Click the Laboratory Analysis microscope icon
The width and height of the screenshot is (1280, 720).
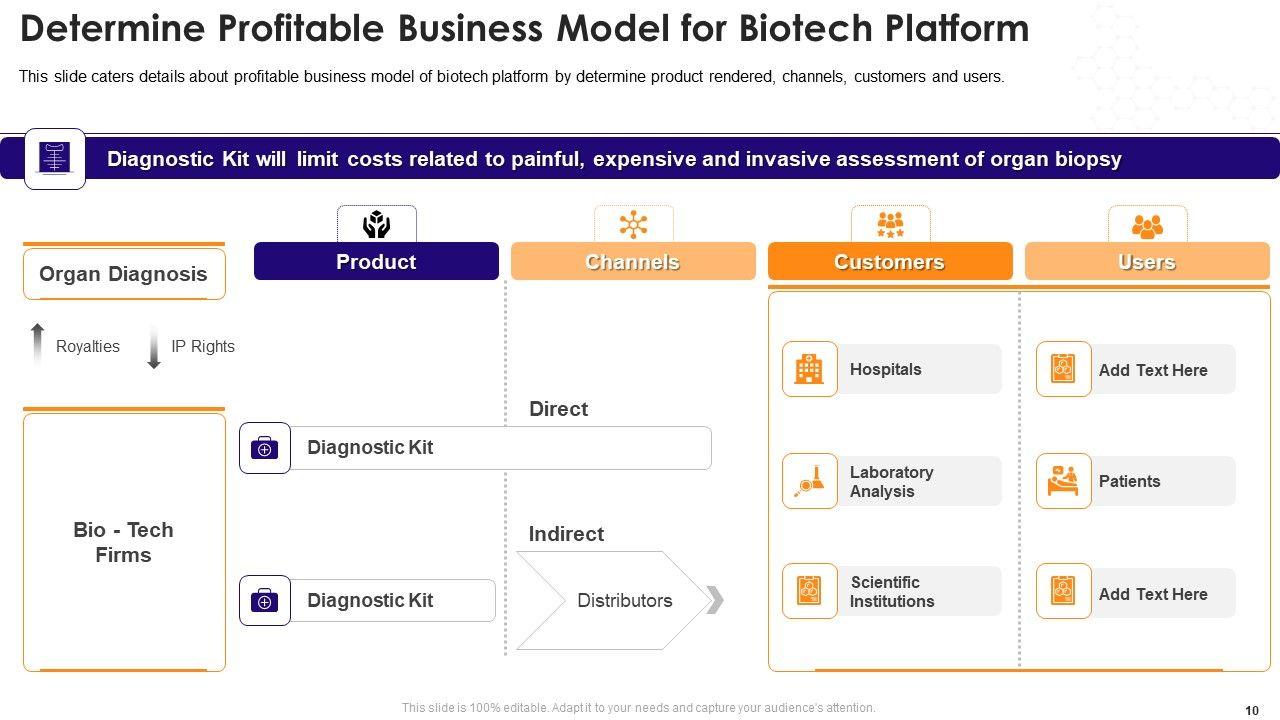tap(809, 481)
